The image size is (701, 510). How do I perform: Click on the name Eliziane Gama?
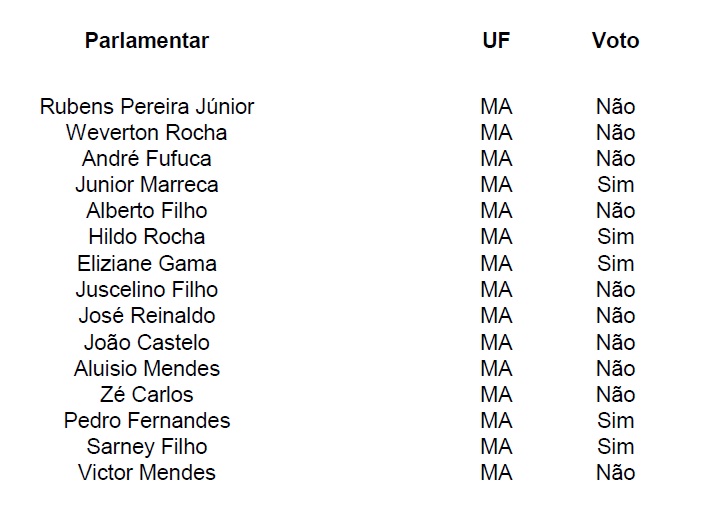pos(147,264)
